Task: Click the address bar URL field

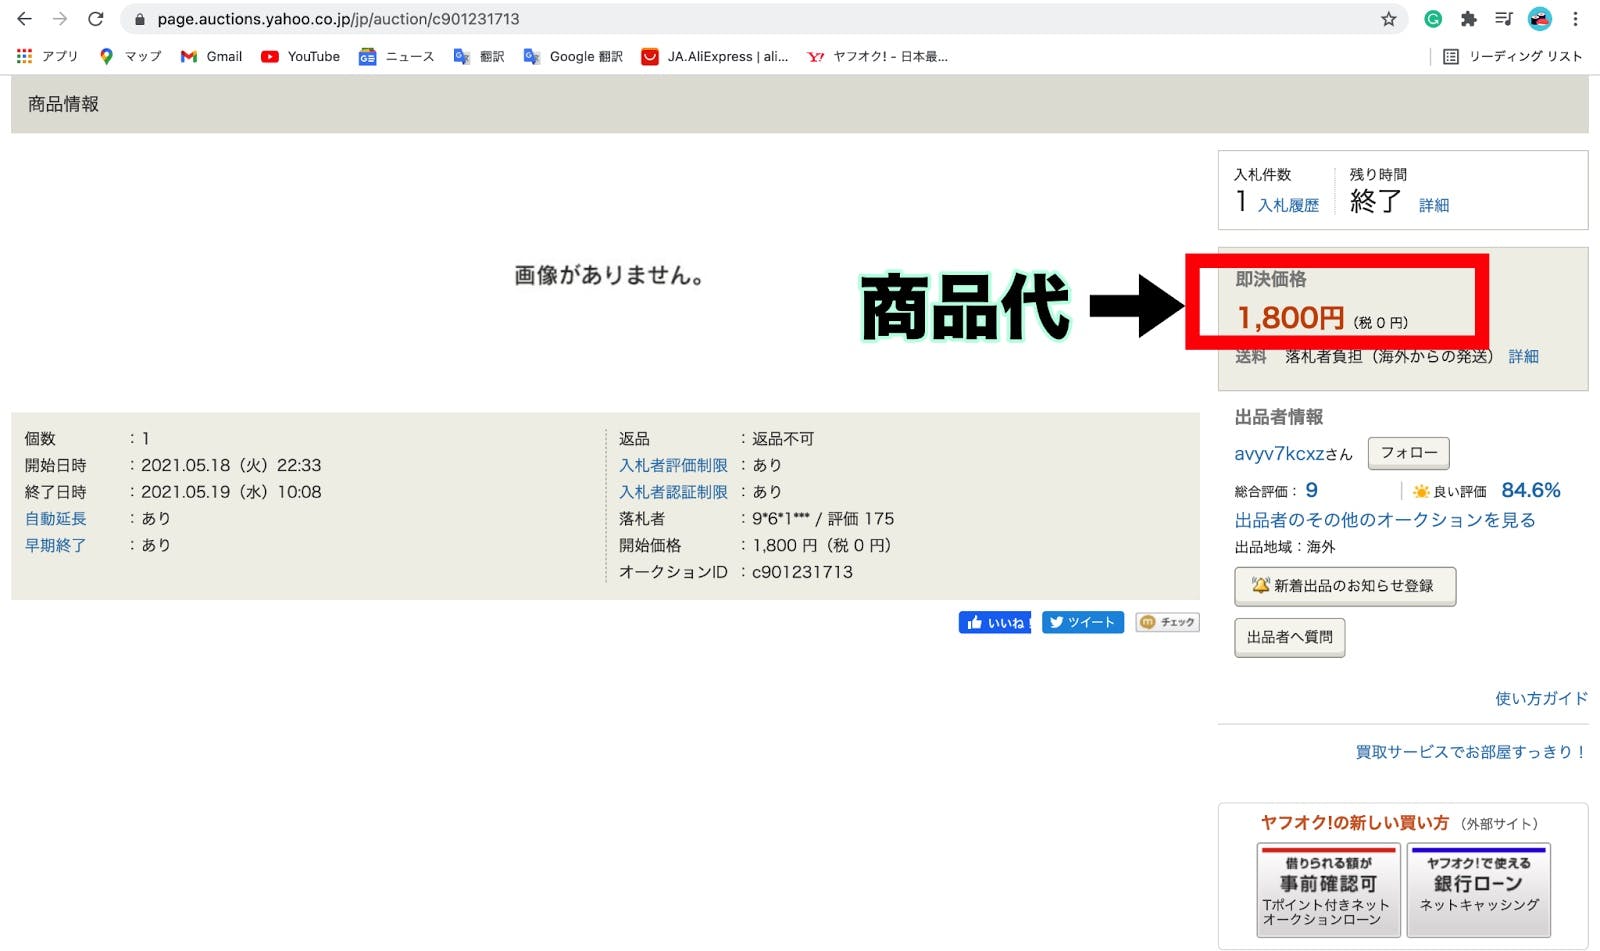Action: (700, 19)
